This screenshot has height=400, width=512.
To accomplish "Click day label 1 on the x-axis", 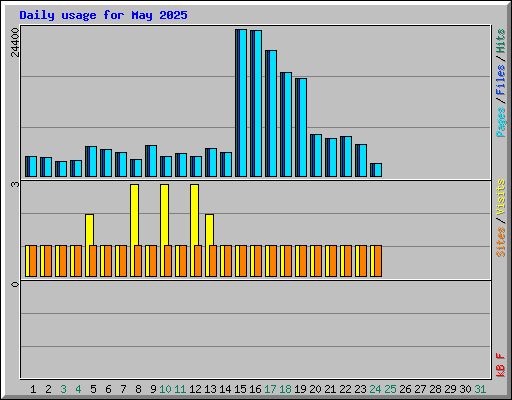I will (33, 389).
